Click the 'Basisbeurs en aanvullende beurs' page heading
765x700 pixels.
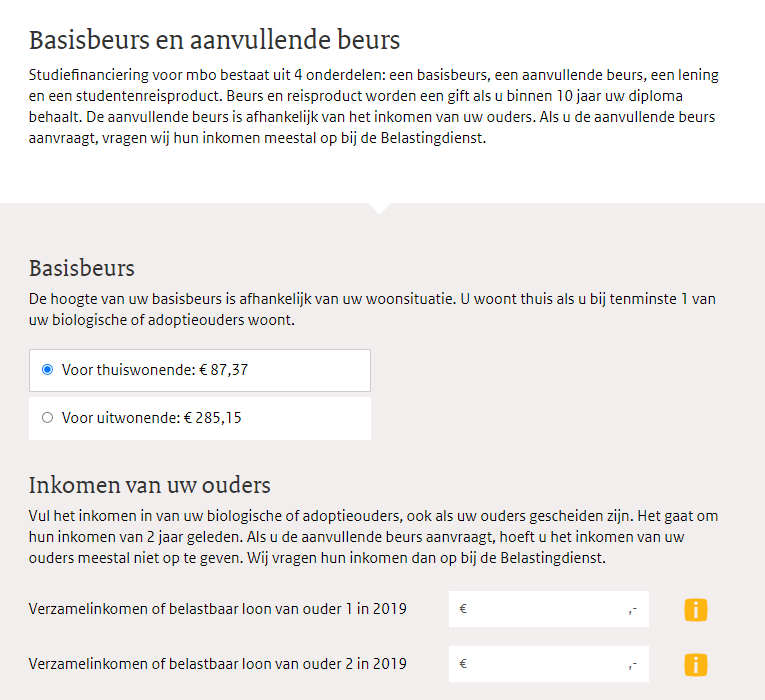click(x=214, y=40)
